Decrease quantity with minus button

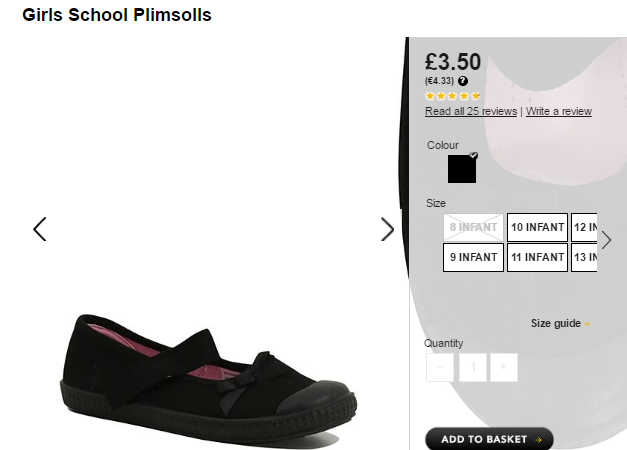440,367
